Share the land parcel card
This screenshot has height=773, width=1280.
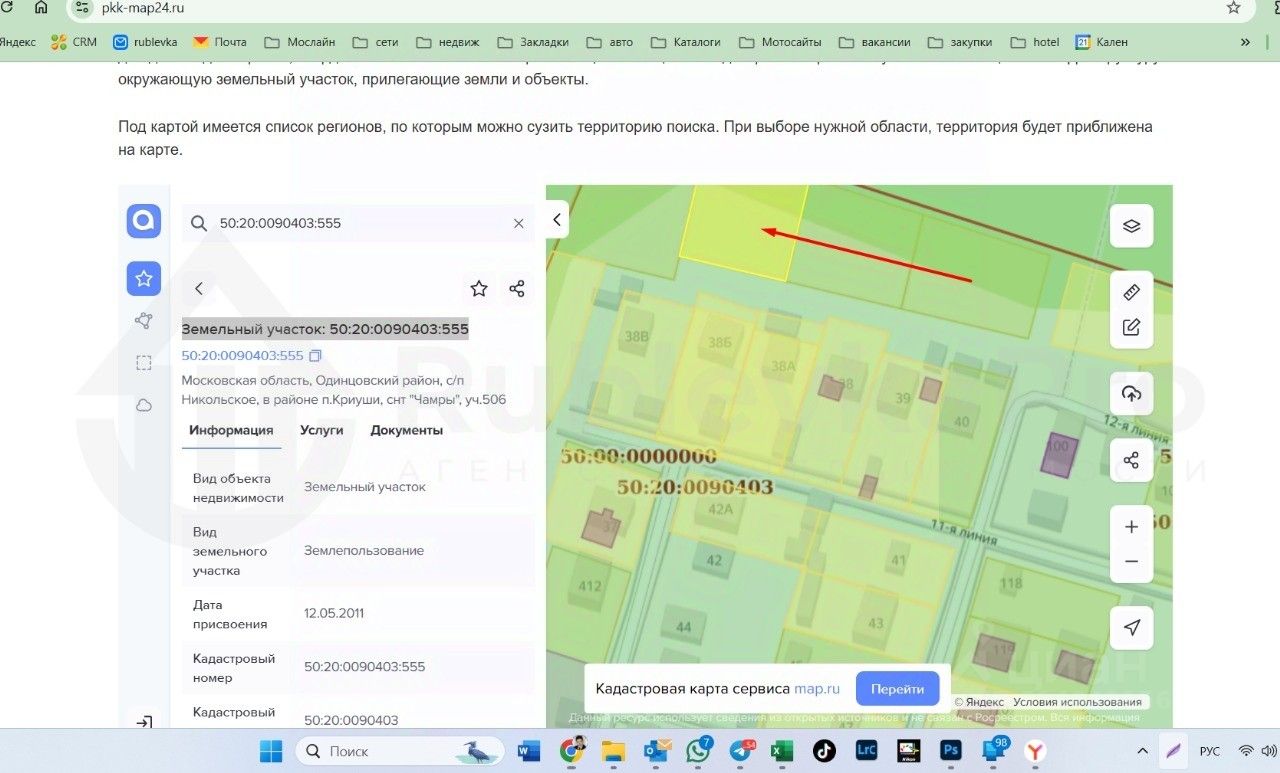(517, 289)
